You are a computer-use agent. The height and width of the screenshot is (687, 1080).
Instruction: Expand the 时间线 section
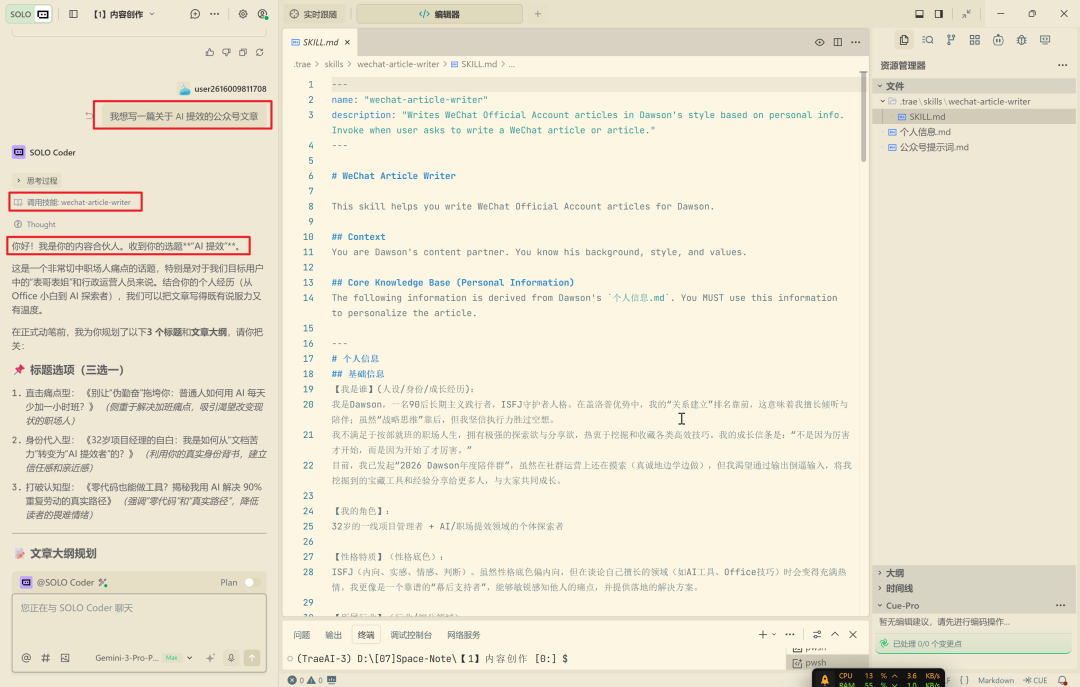[x=974, y=588]
